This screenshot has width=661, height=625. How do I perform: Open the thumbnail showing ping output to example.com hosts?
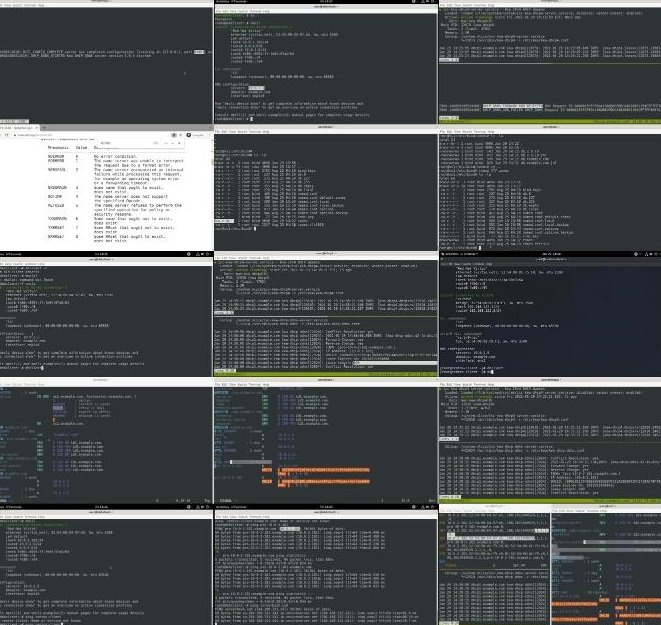[x=326, y=565]
